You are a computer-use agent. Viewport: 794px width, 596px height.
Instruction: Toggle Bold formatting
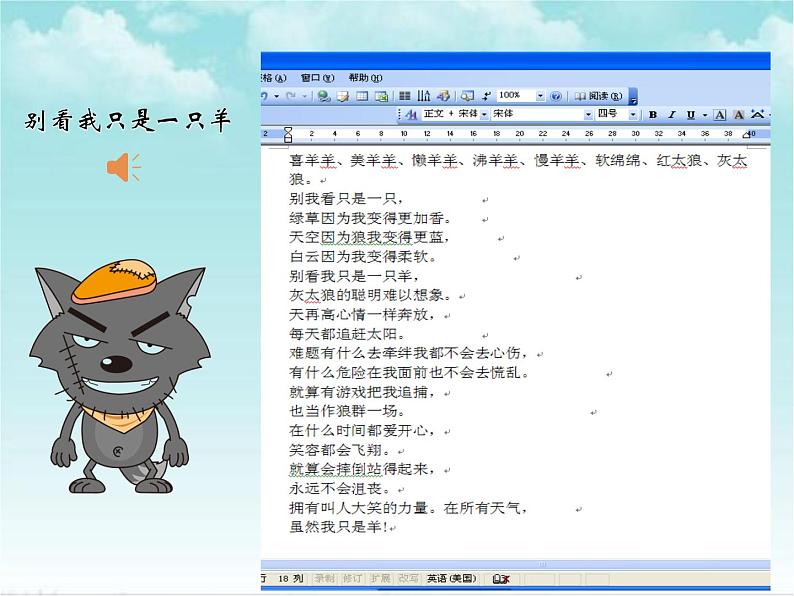click(653, 115)
